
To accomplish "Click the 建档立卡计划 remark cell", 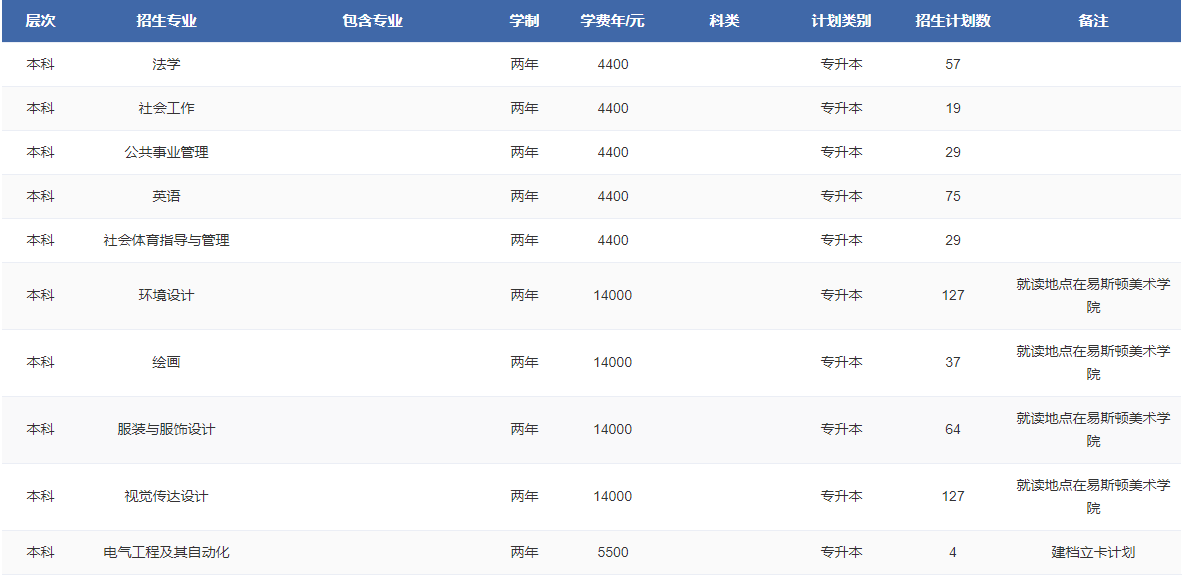I will point(1093,552).
